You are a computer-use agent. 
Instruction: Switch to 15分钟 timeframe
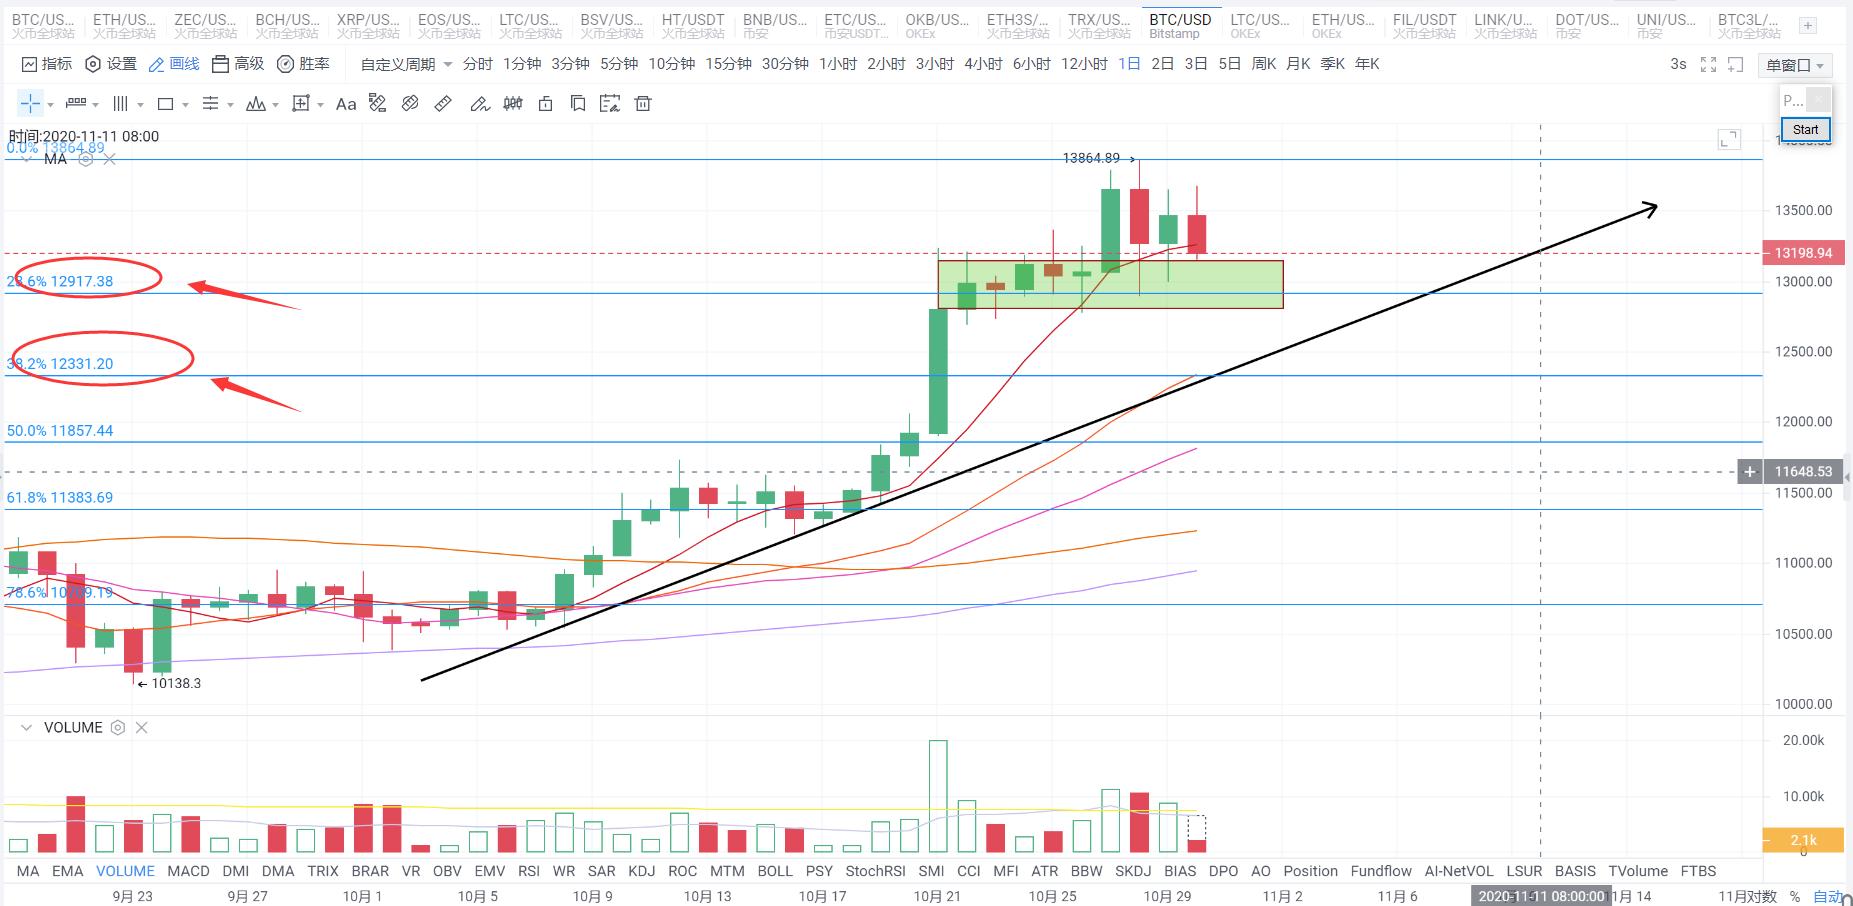(x=728, y=65)
